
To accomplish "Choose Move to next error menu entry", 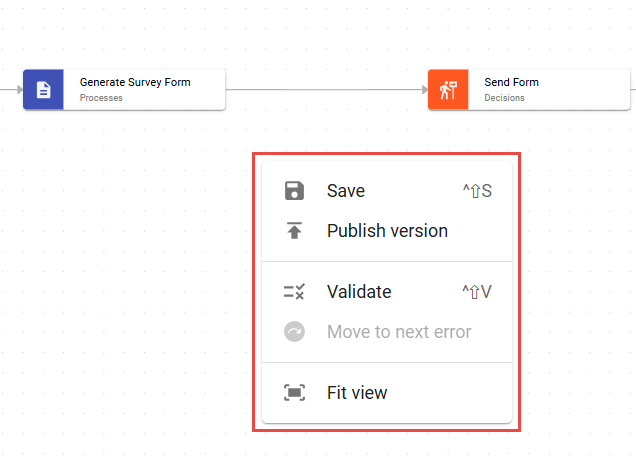I will 399,332.
